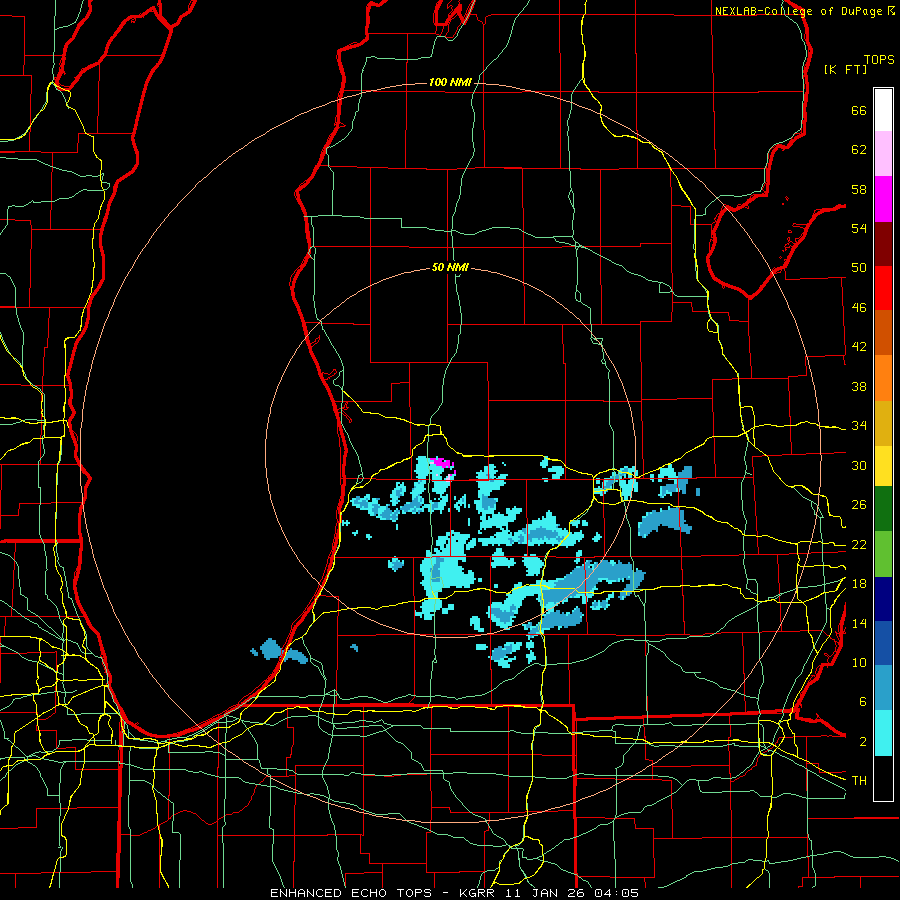Viewport: 900px width, 900px height.
Task: Click the legend value 18
Action: coord(859,584)
